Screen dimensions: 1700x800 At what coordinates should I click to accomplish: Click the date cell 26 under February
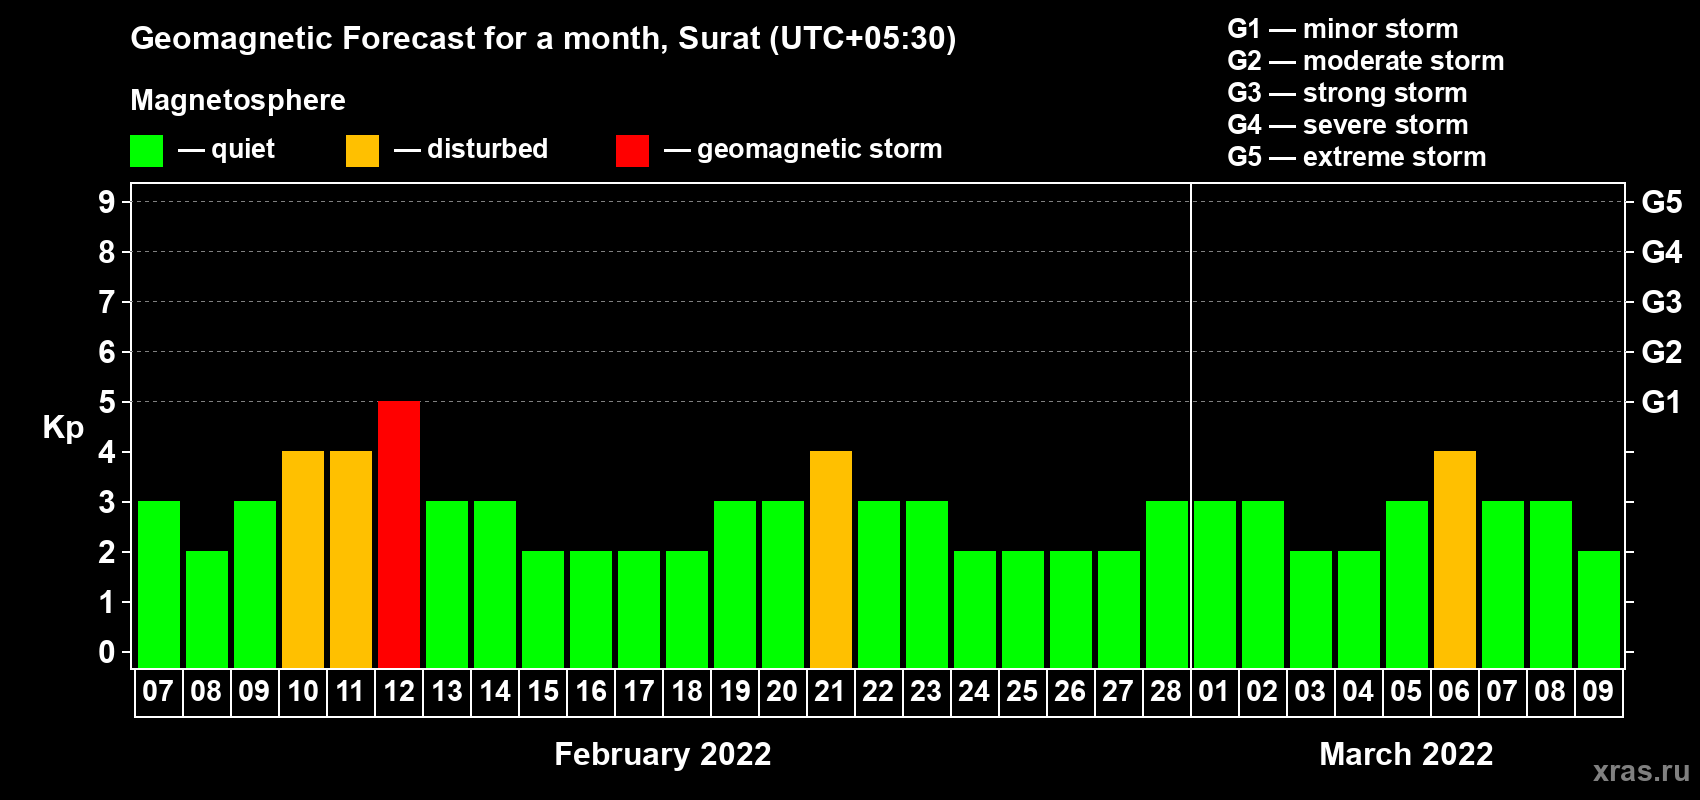pyautogui.click(x=1071, y=692)
